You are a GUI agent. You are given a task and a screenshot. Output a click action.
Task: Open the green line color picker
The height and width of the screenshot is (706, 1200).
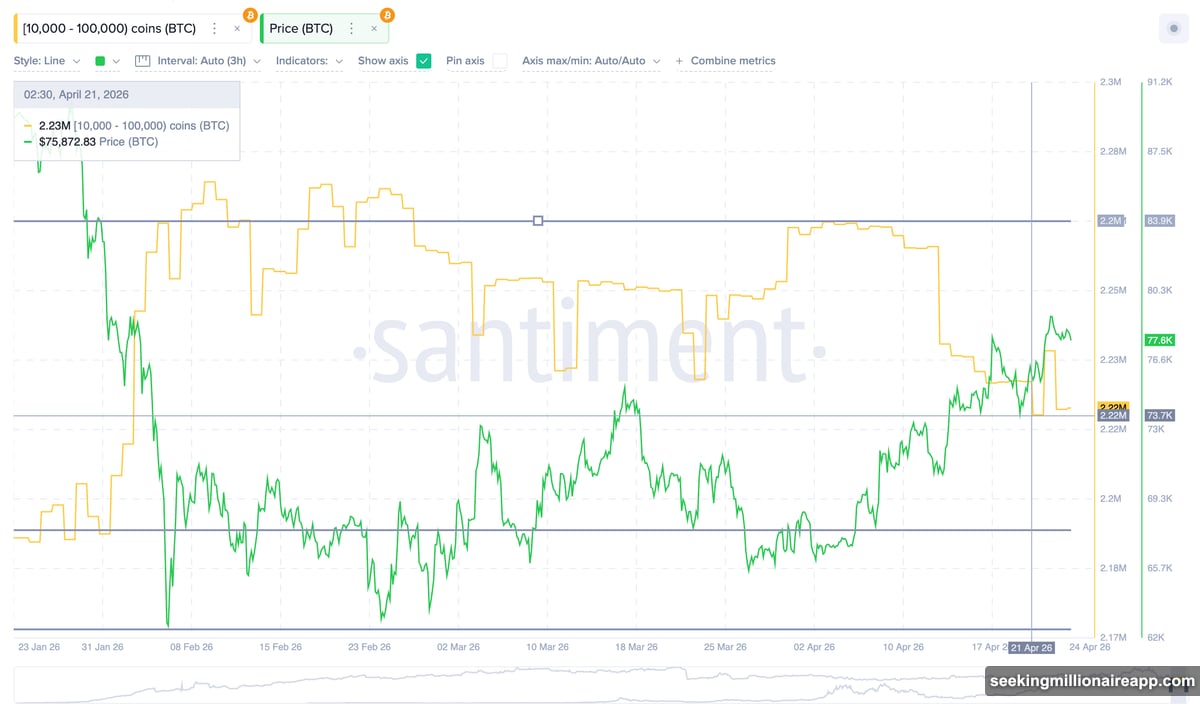pyautogui.click(x=107, y=61)
